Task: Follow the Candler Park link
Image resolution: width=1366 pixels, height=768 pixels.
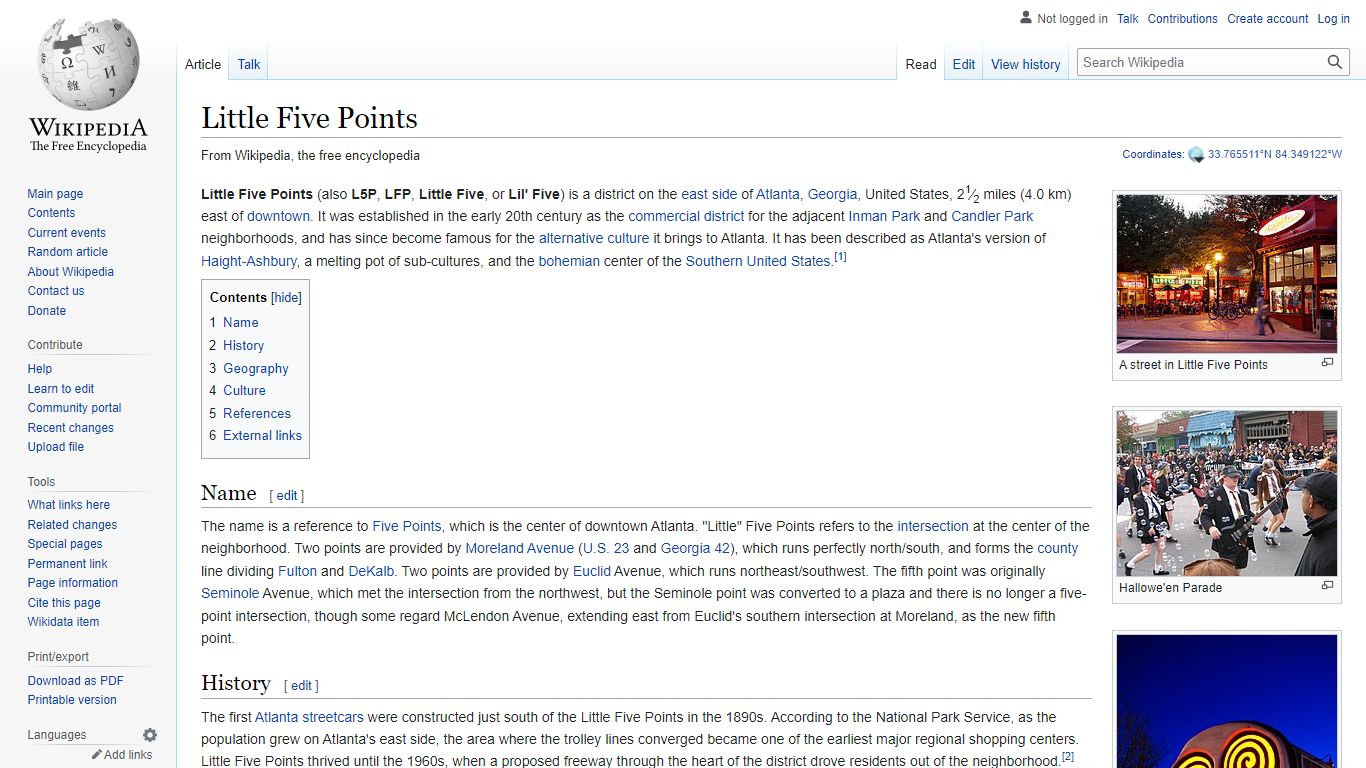Action: click(992, 216)
